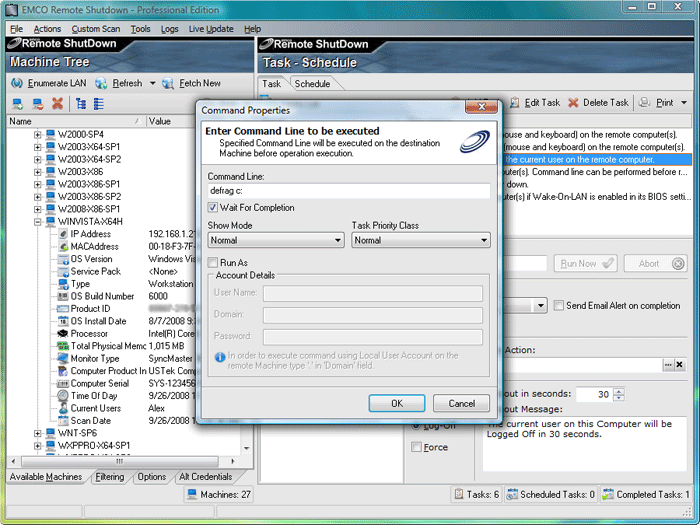
Task: Tick the Force checkbox
Action: pos(417,447)
